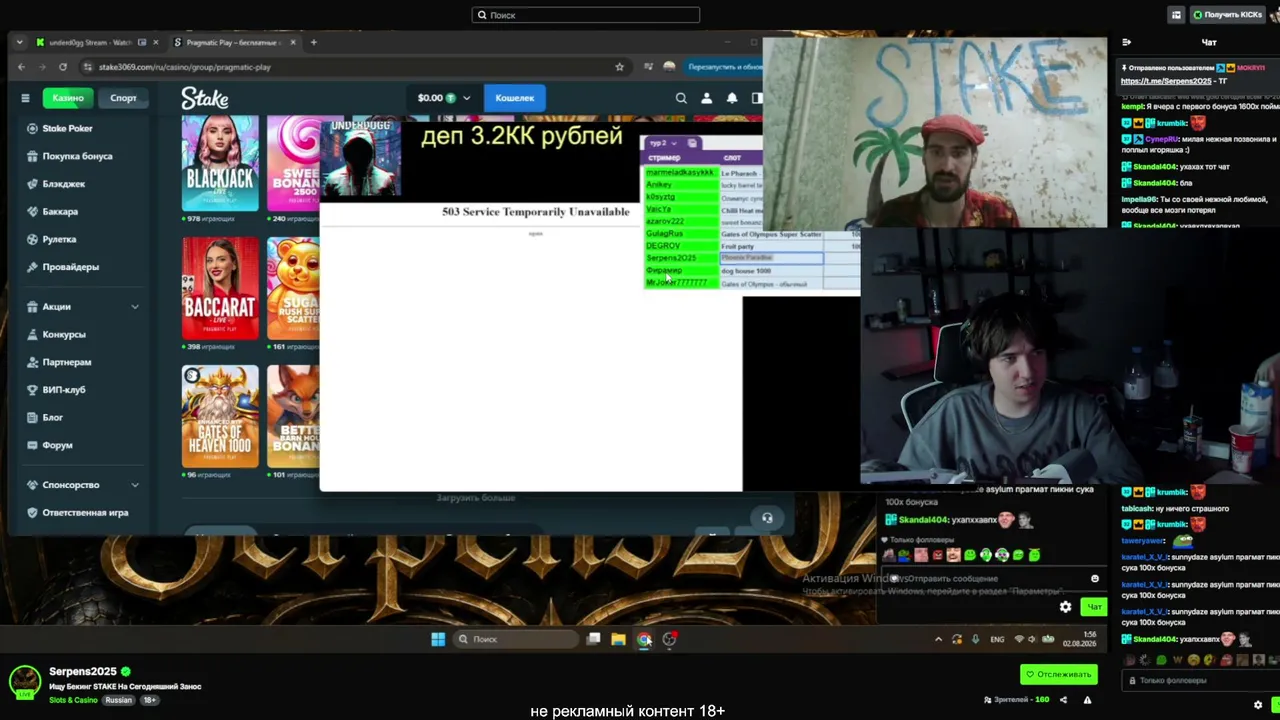Screen dimensions: 1280x720
Task: Open the Stake hamburger menu icon
Action: click(25, 98)
